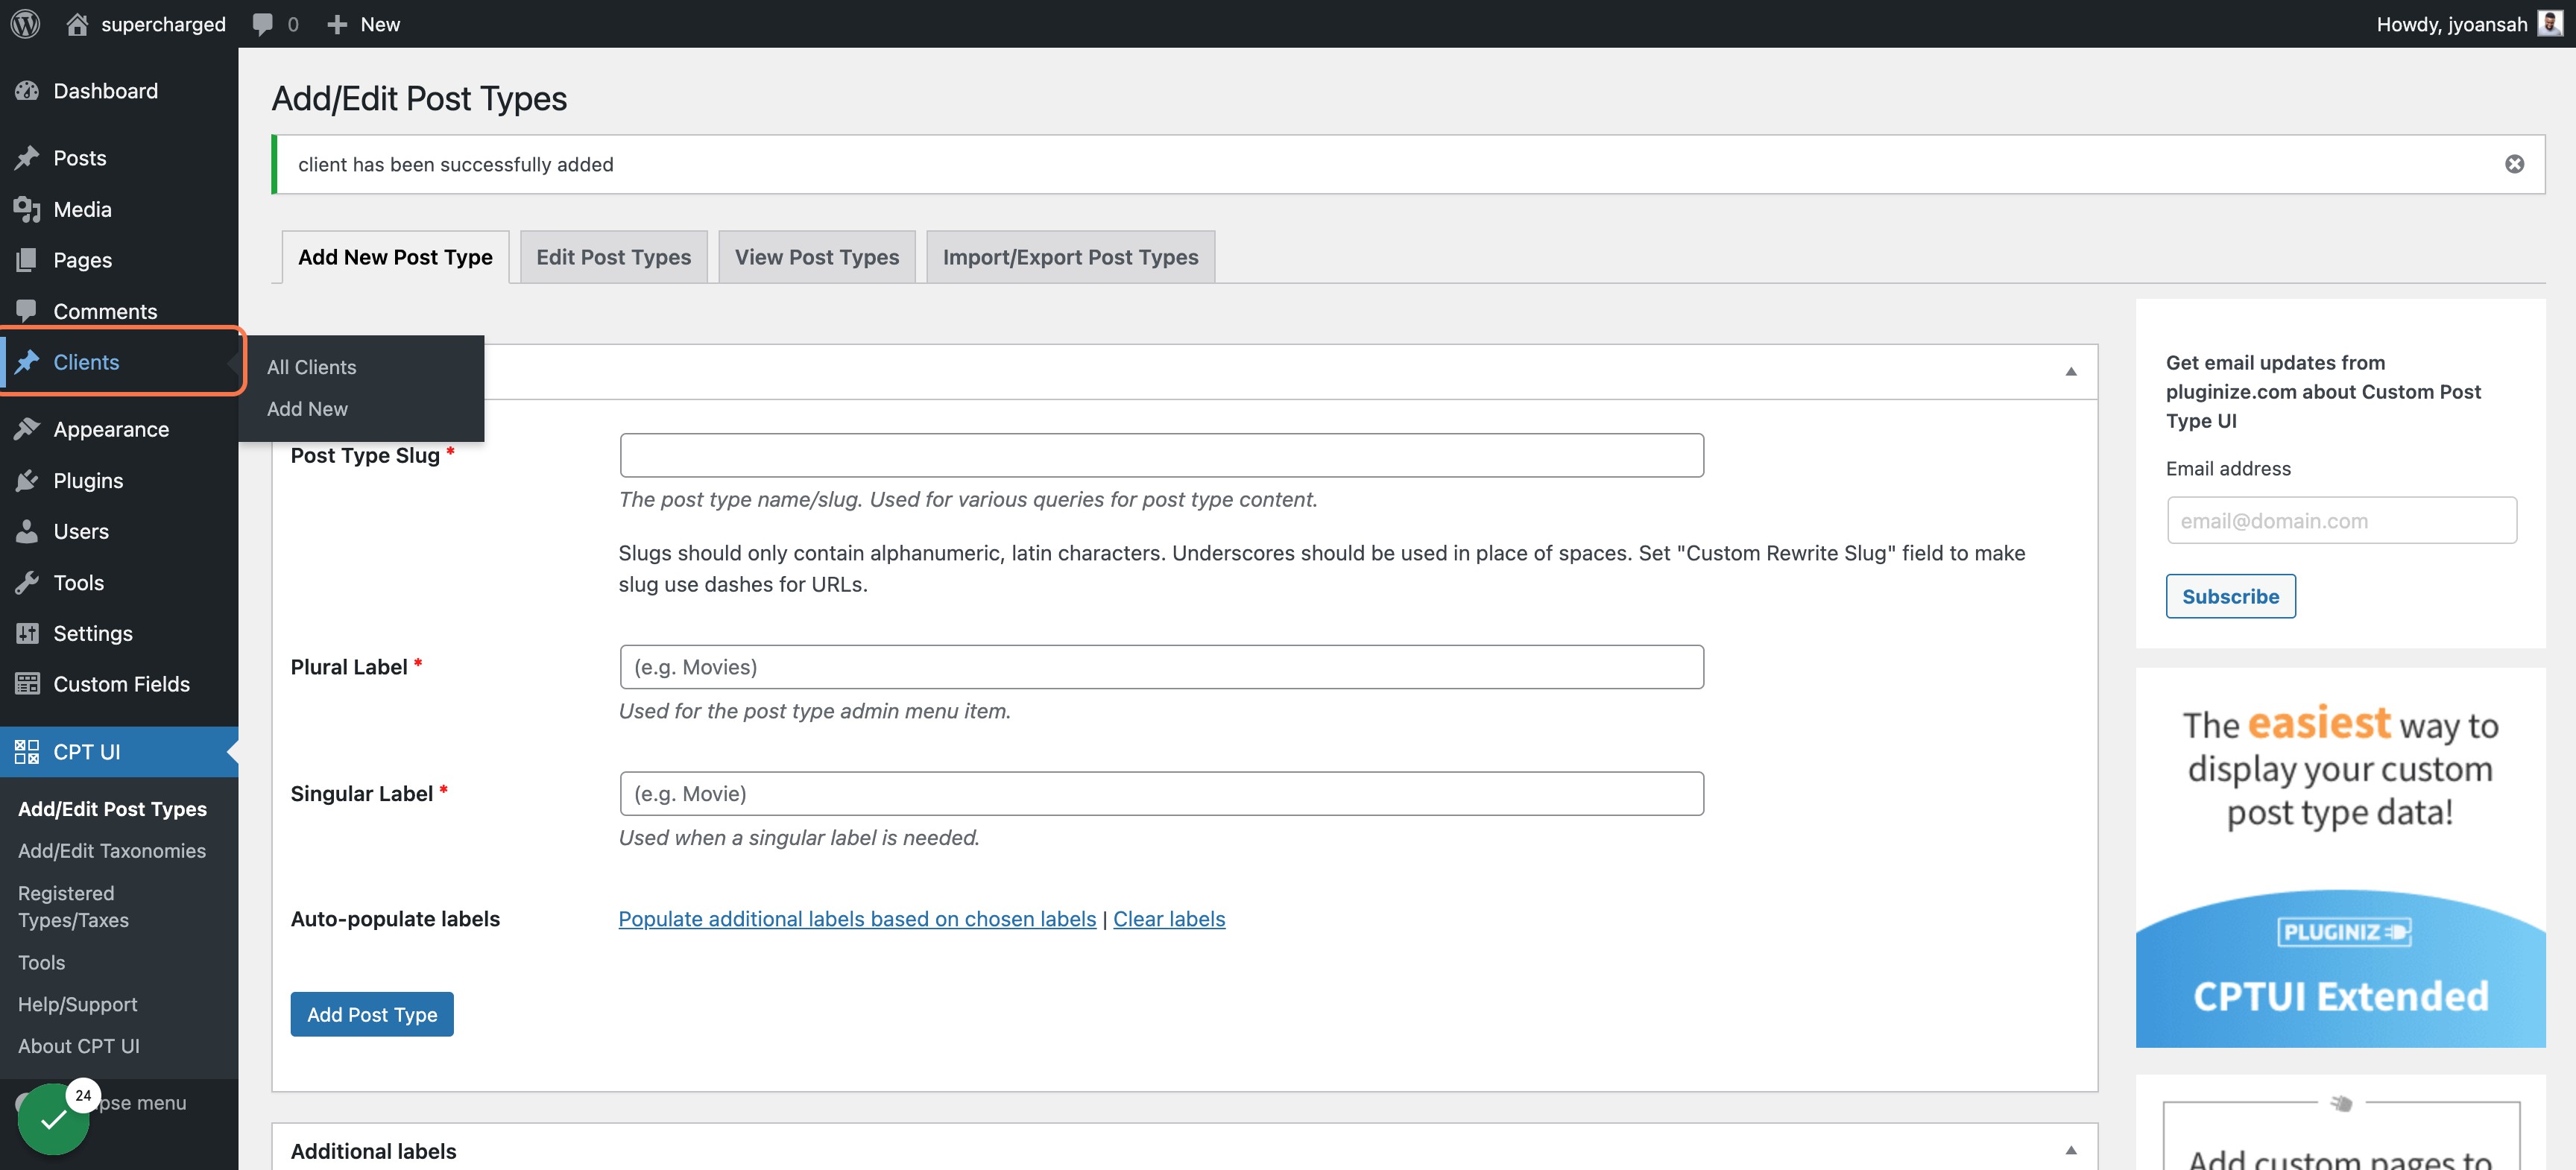The image size is (2576, 1170).
Task: Collapse the Additional labels panel arrow
Action: pos(2071,1151)
